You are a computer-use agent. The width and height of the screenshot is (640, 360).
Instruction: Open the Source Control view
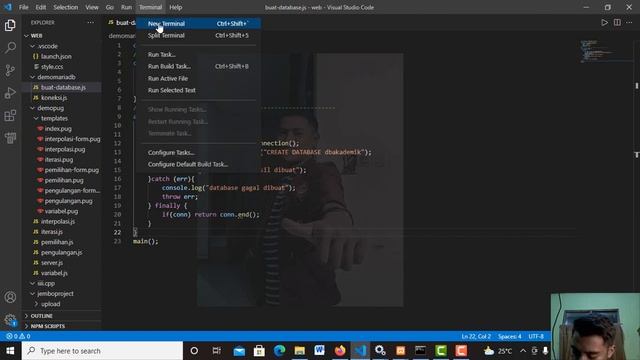10,70
